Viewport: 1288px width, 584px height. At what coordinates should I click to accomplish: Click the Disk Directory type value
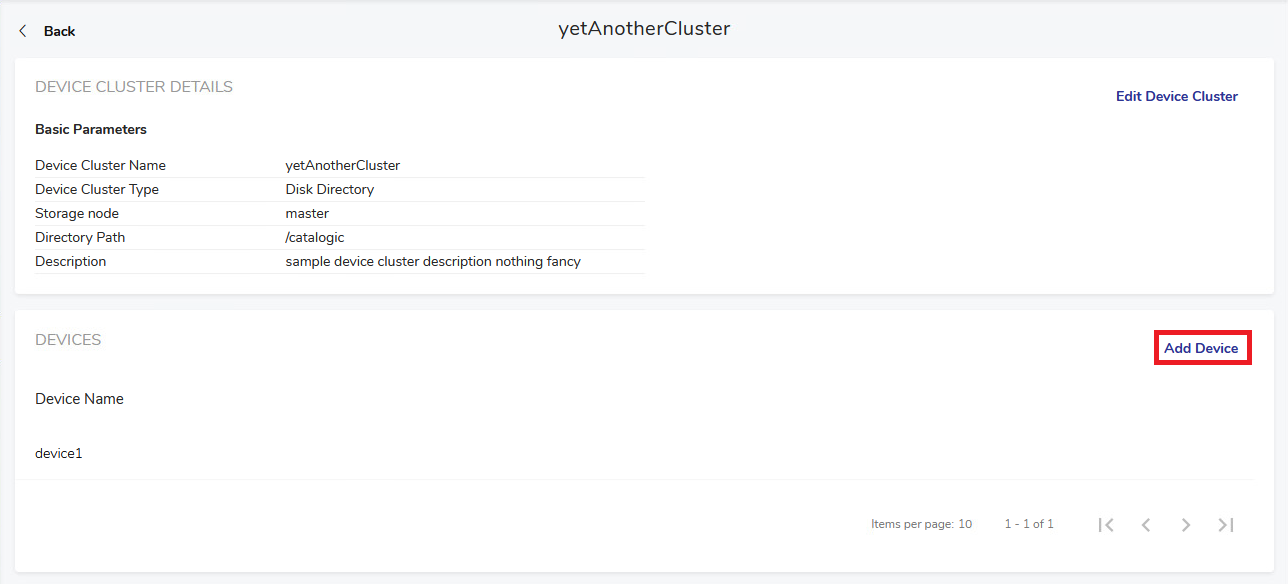click(329, 189)
